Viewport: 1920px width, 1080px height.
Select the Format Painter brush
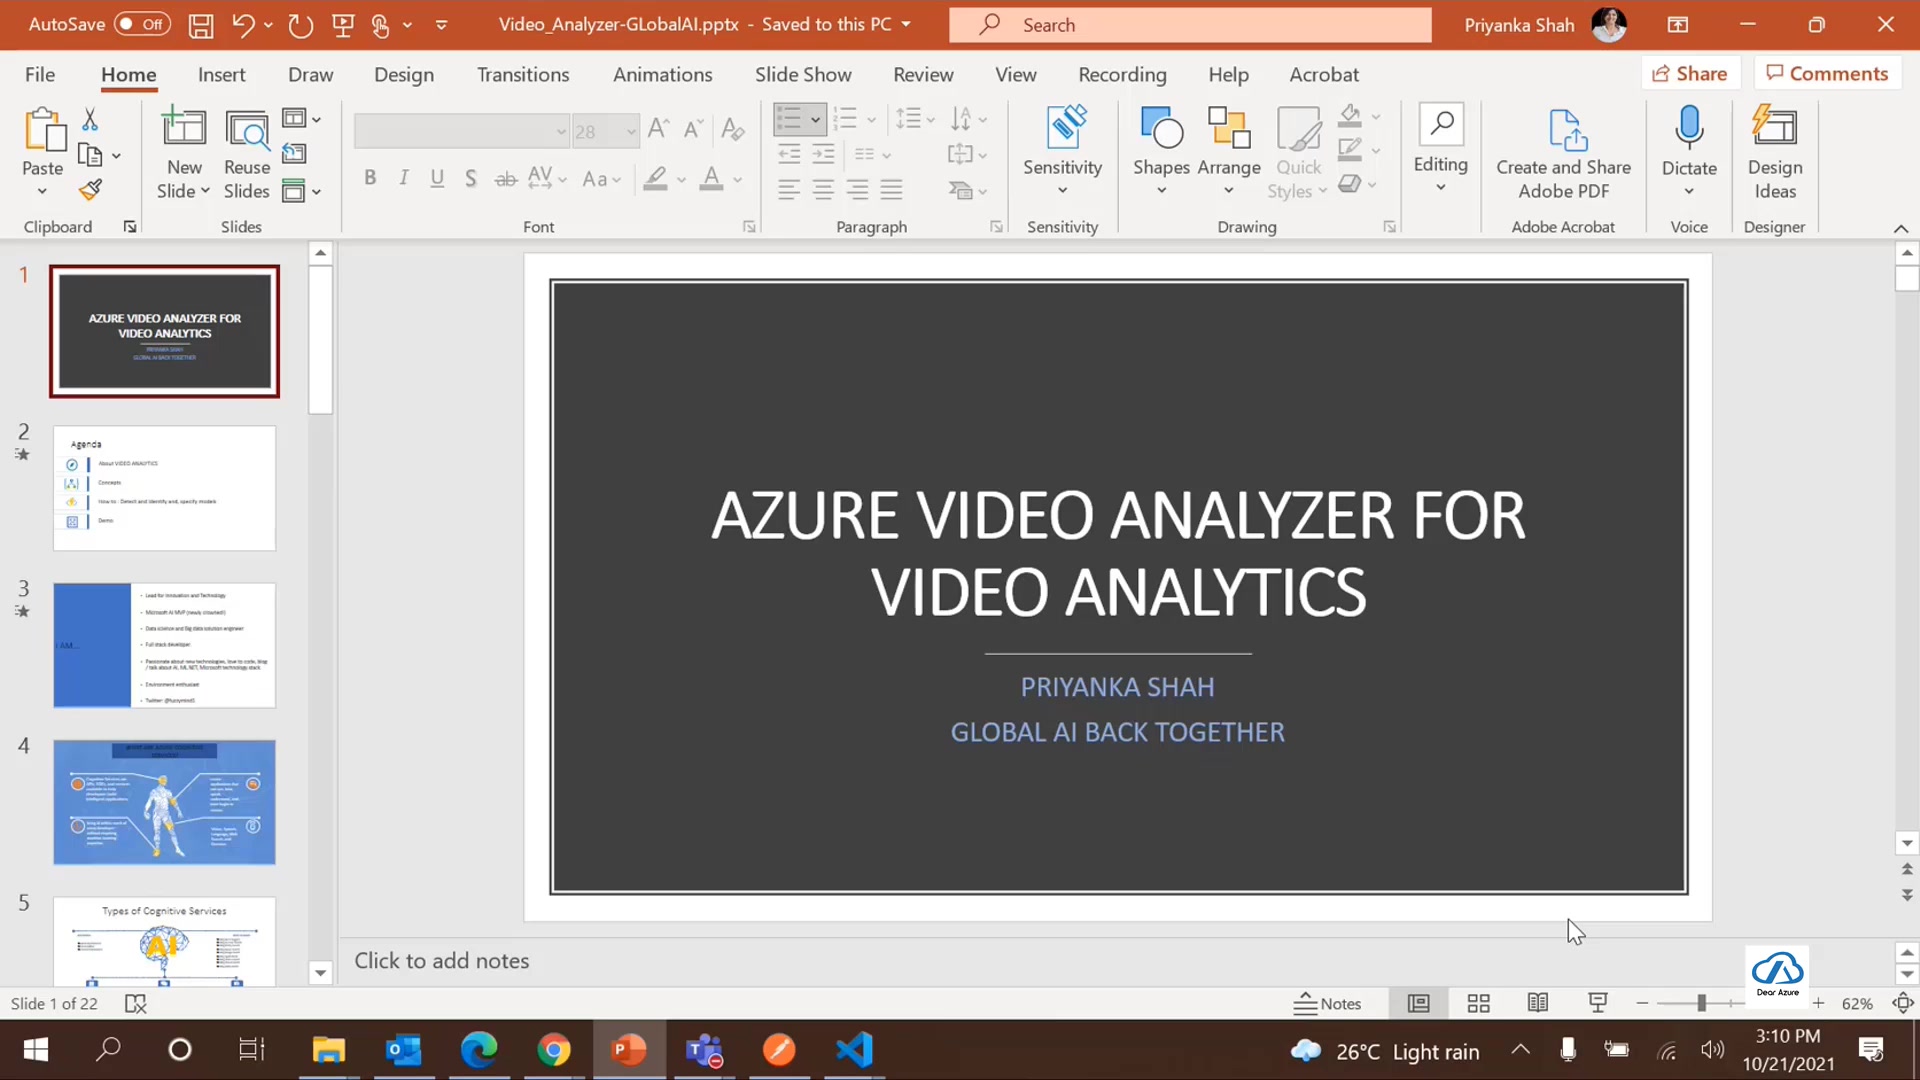[90, 189]
